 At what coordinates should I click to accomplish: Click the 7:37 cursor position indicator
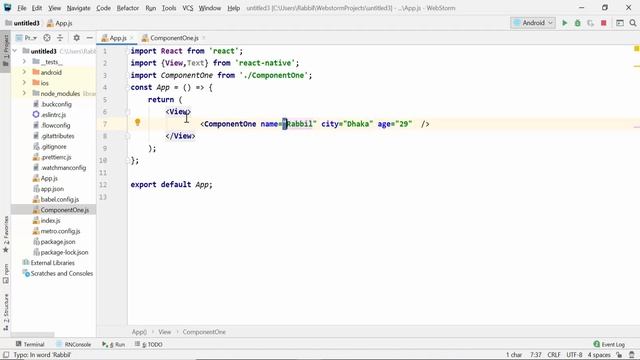(x=536, y=355)
